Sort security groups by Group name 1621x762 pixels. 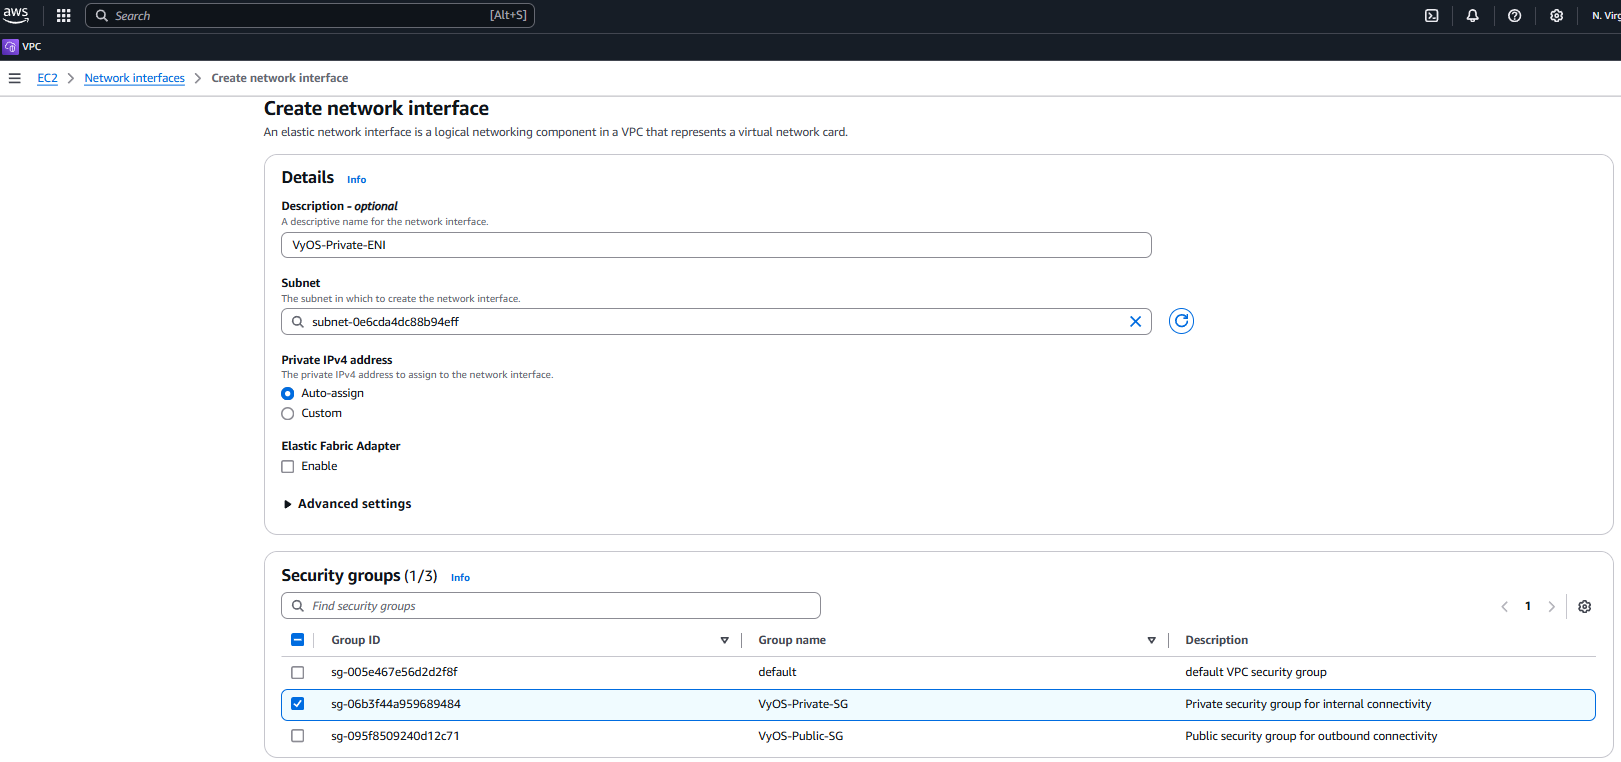1151,641
